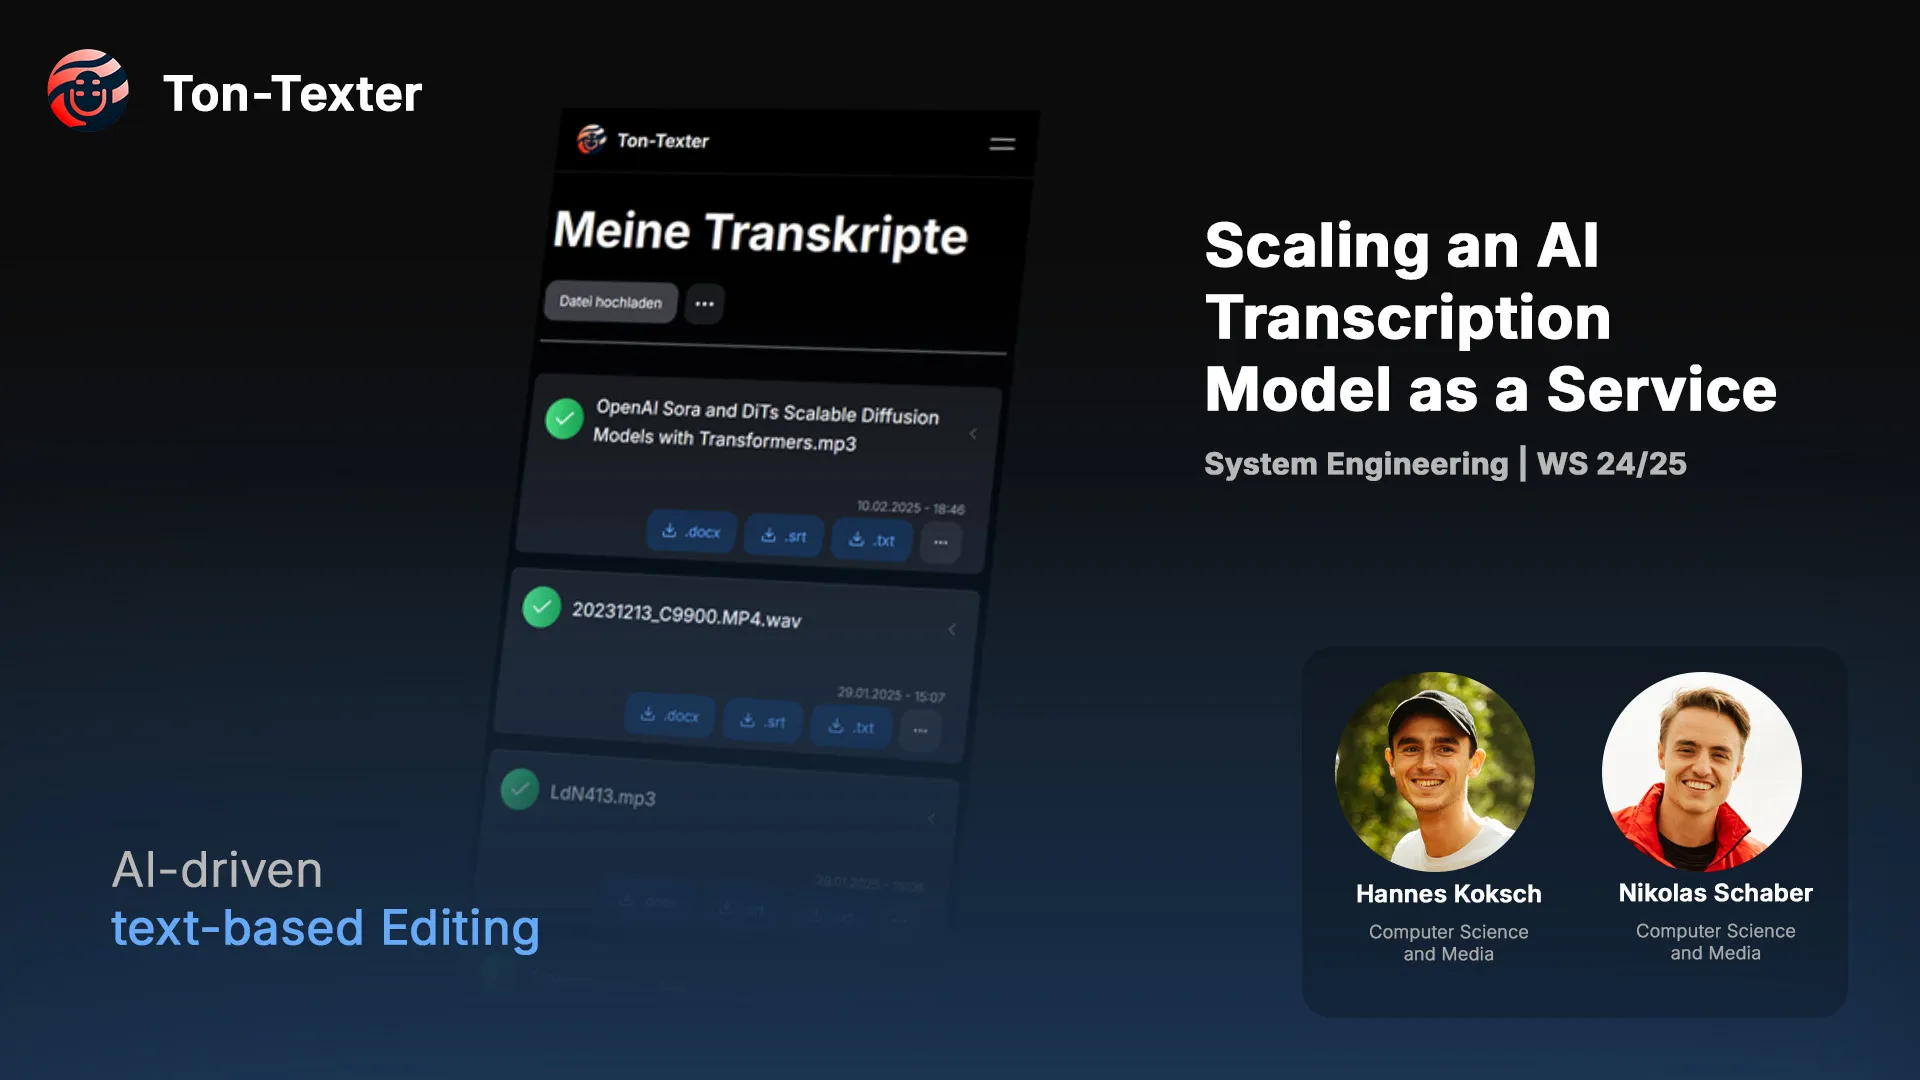
Task: Click the large Ton-Texter logo icon
Action: click(x=89, y=91)
